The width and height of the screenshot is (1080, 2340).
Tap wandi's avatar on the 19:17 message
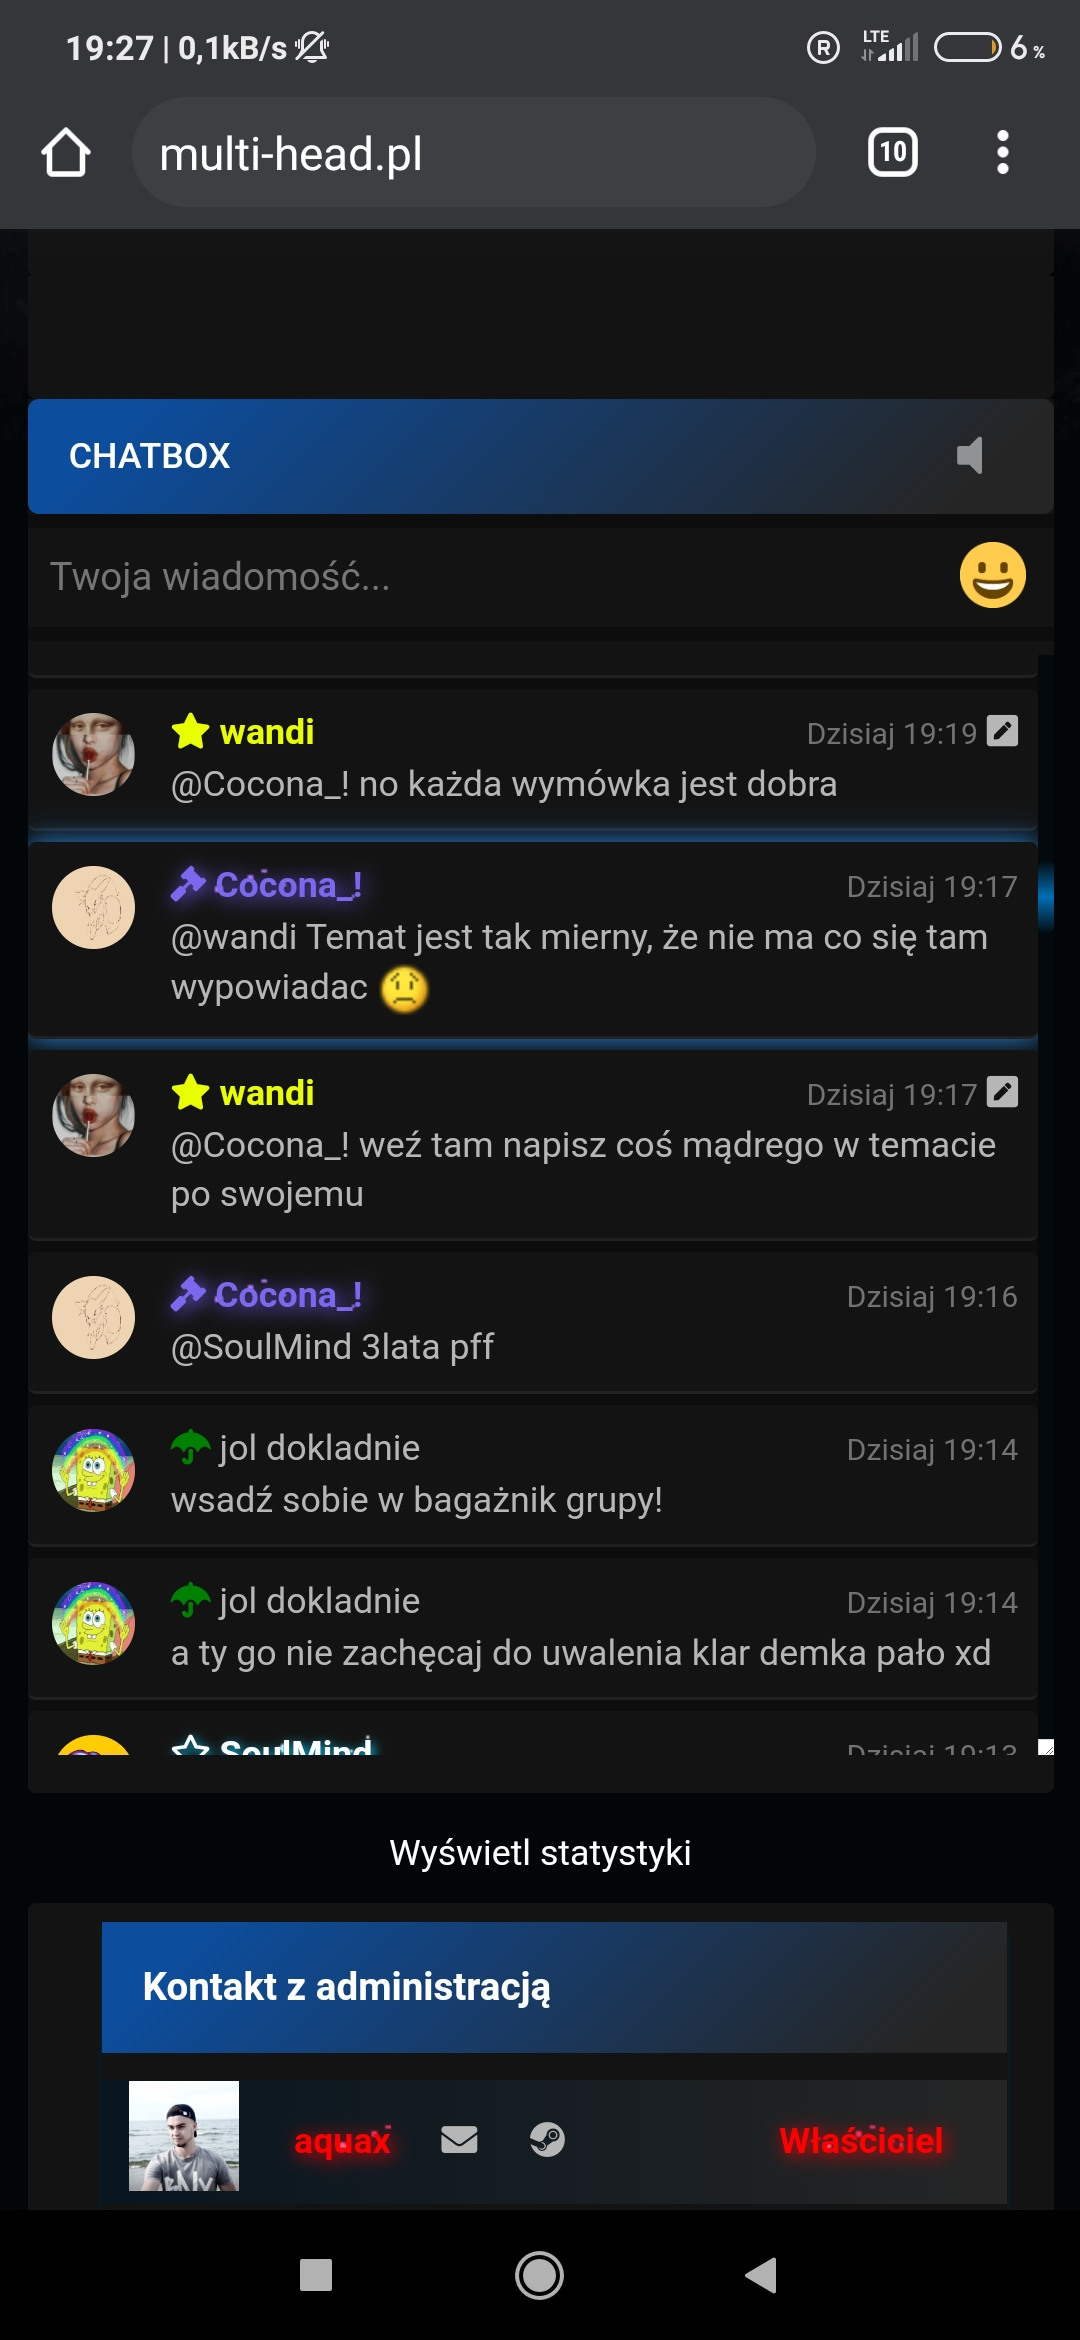pos(93,1115)
